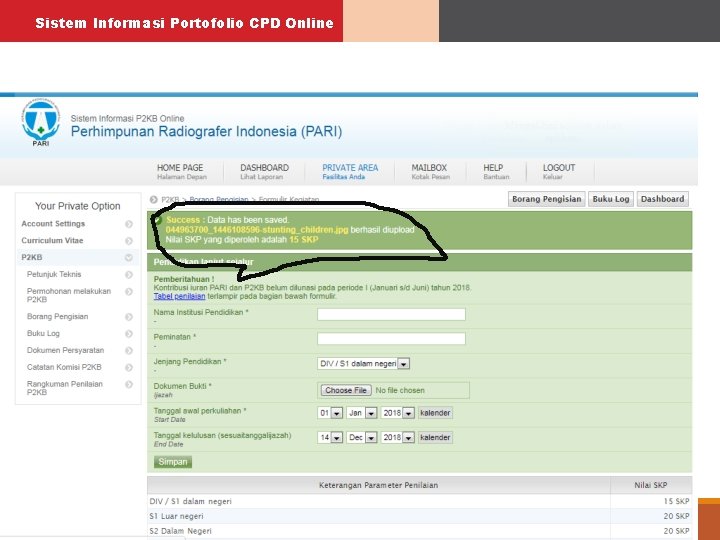Click the Peminatan input field
720x540 pixels.
click(x=391, y=339)
